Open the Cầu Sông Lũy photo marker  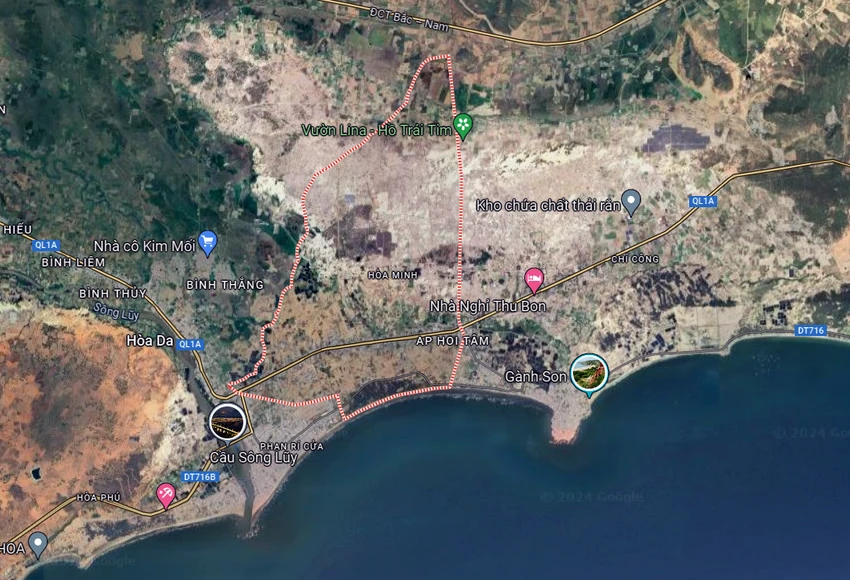click(x=227, y=423)
